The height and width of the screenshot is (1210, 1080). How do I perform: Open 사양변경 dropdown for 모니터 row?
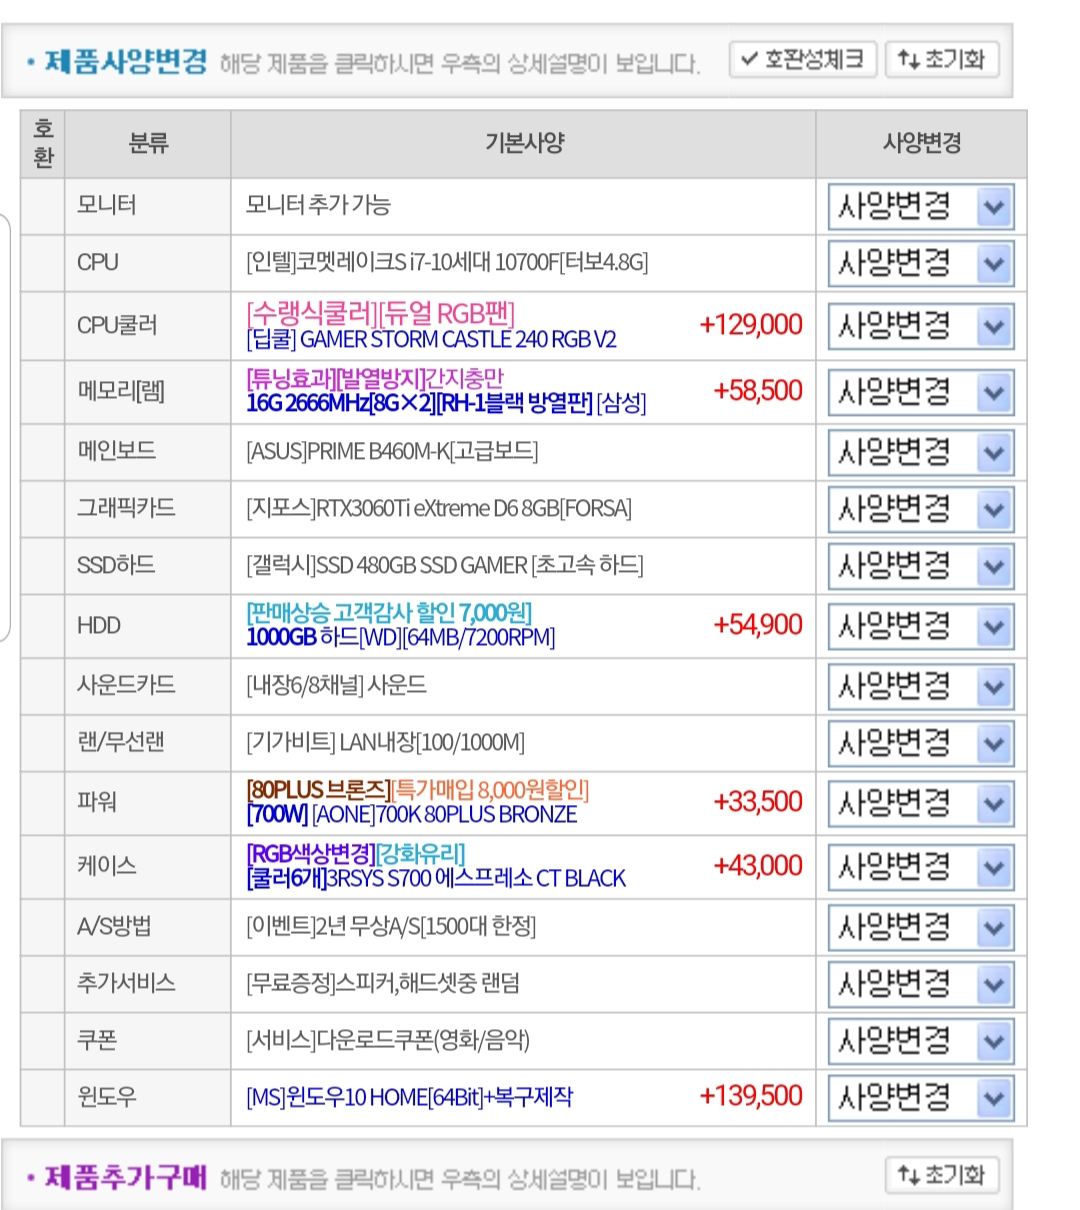921,207
